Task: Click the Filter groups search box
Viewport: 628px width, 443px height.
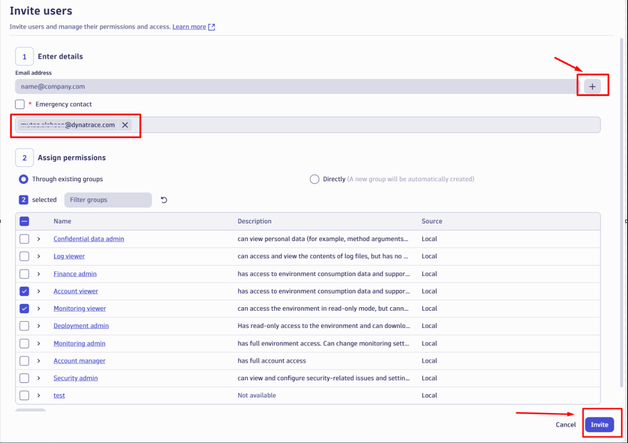Action: (x=108, y=200)
